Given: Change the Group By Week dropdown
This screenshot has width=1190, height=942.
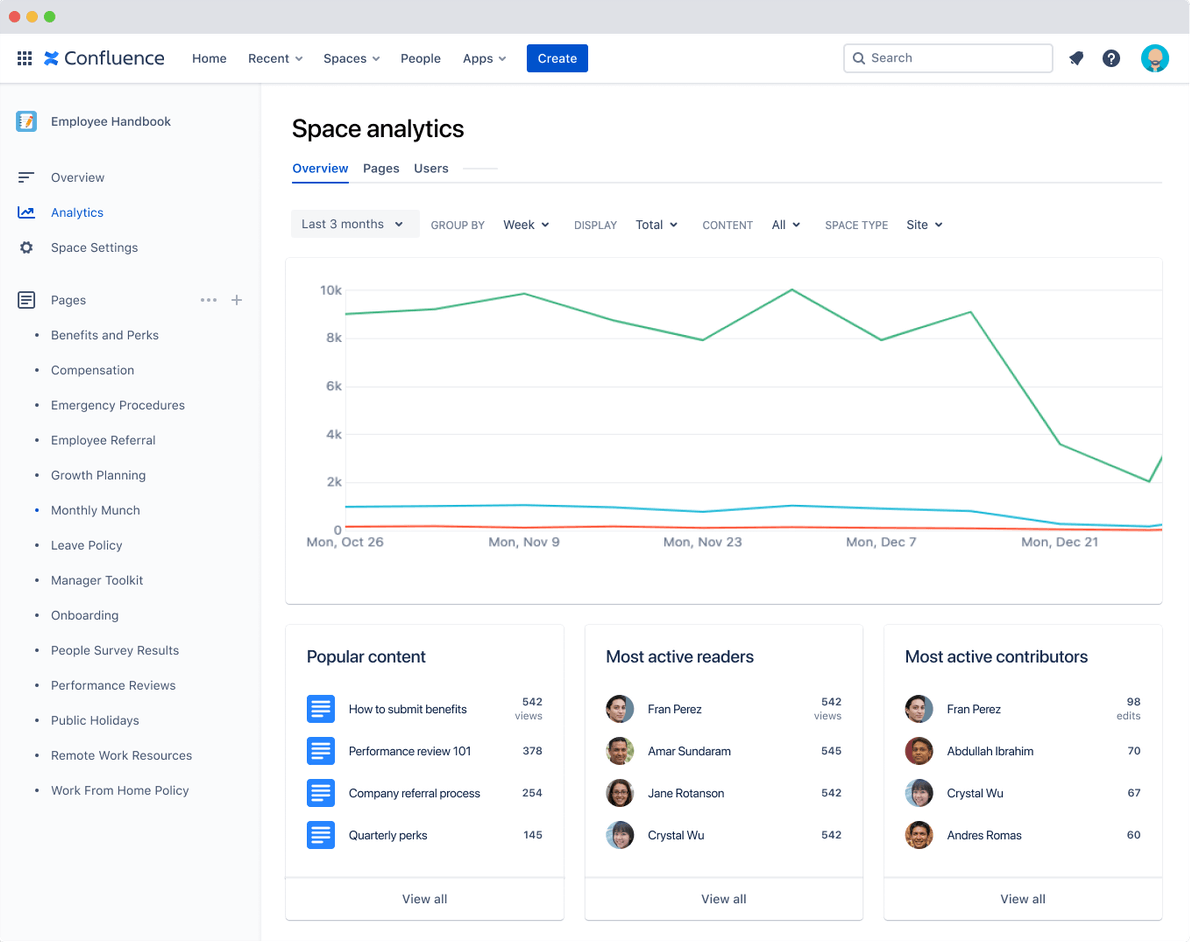Looking at the screenshot, I should pos(526,224).
